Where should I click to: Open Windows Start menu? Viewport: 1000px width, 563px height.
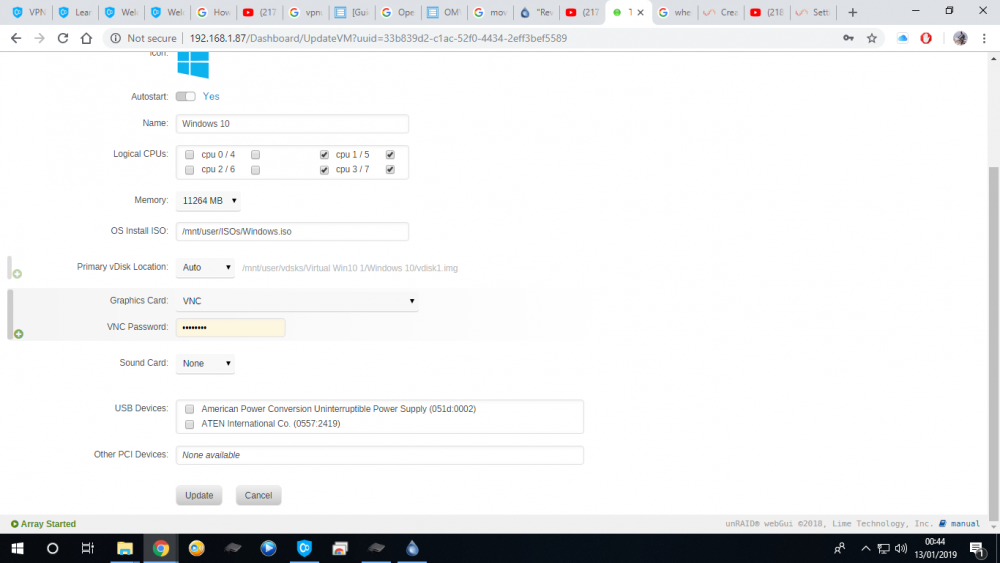(17, 548)
